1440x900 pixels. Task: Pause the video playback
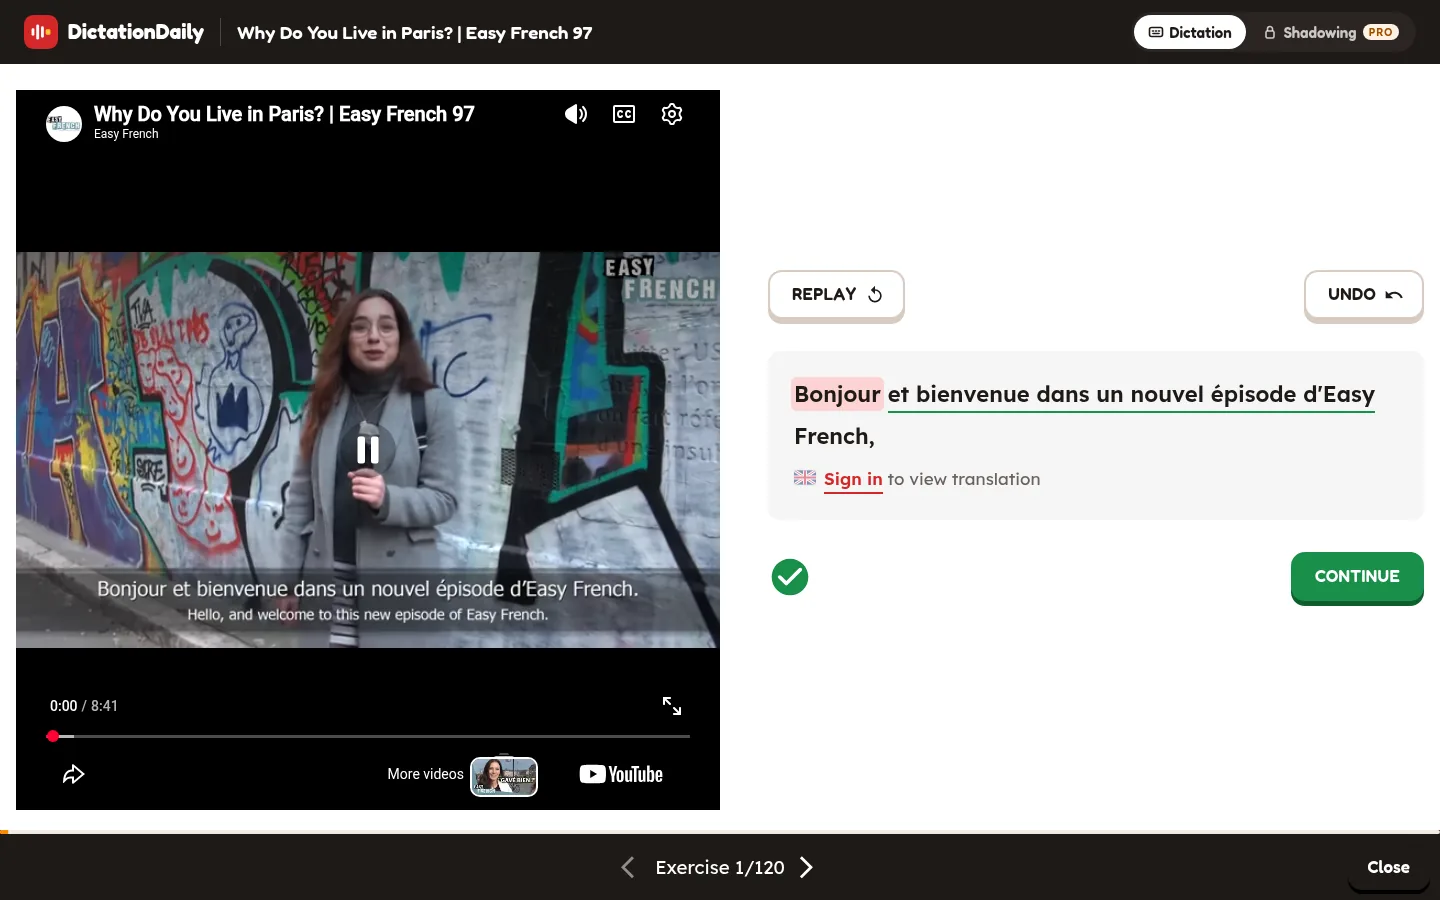click(368, 450)
